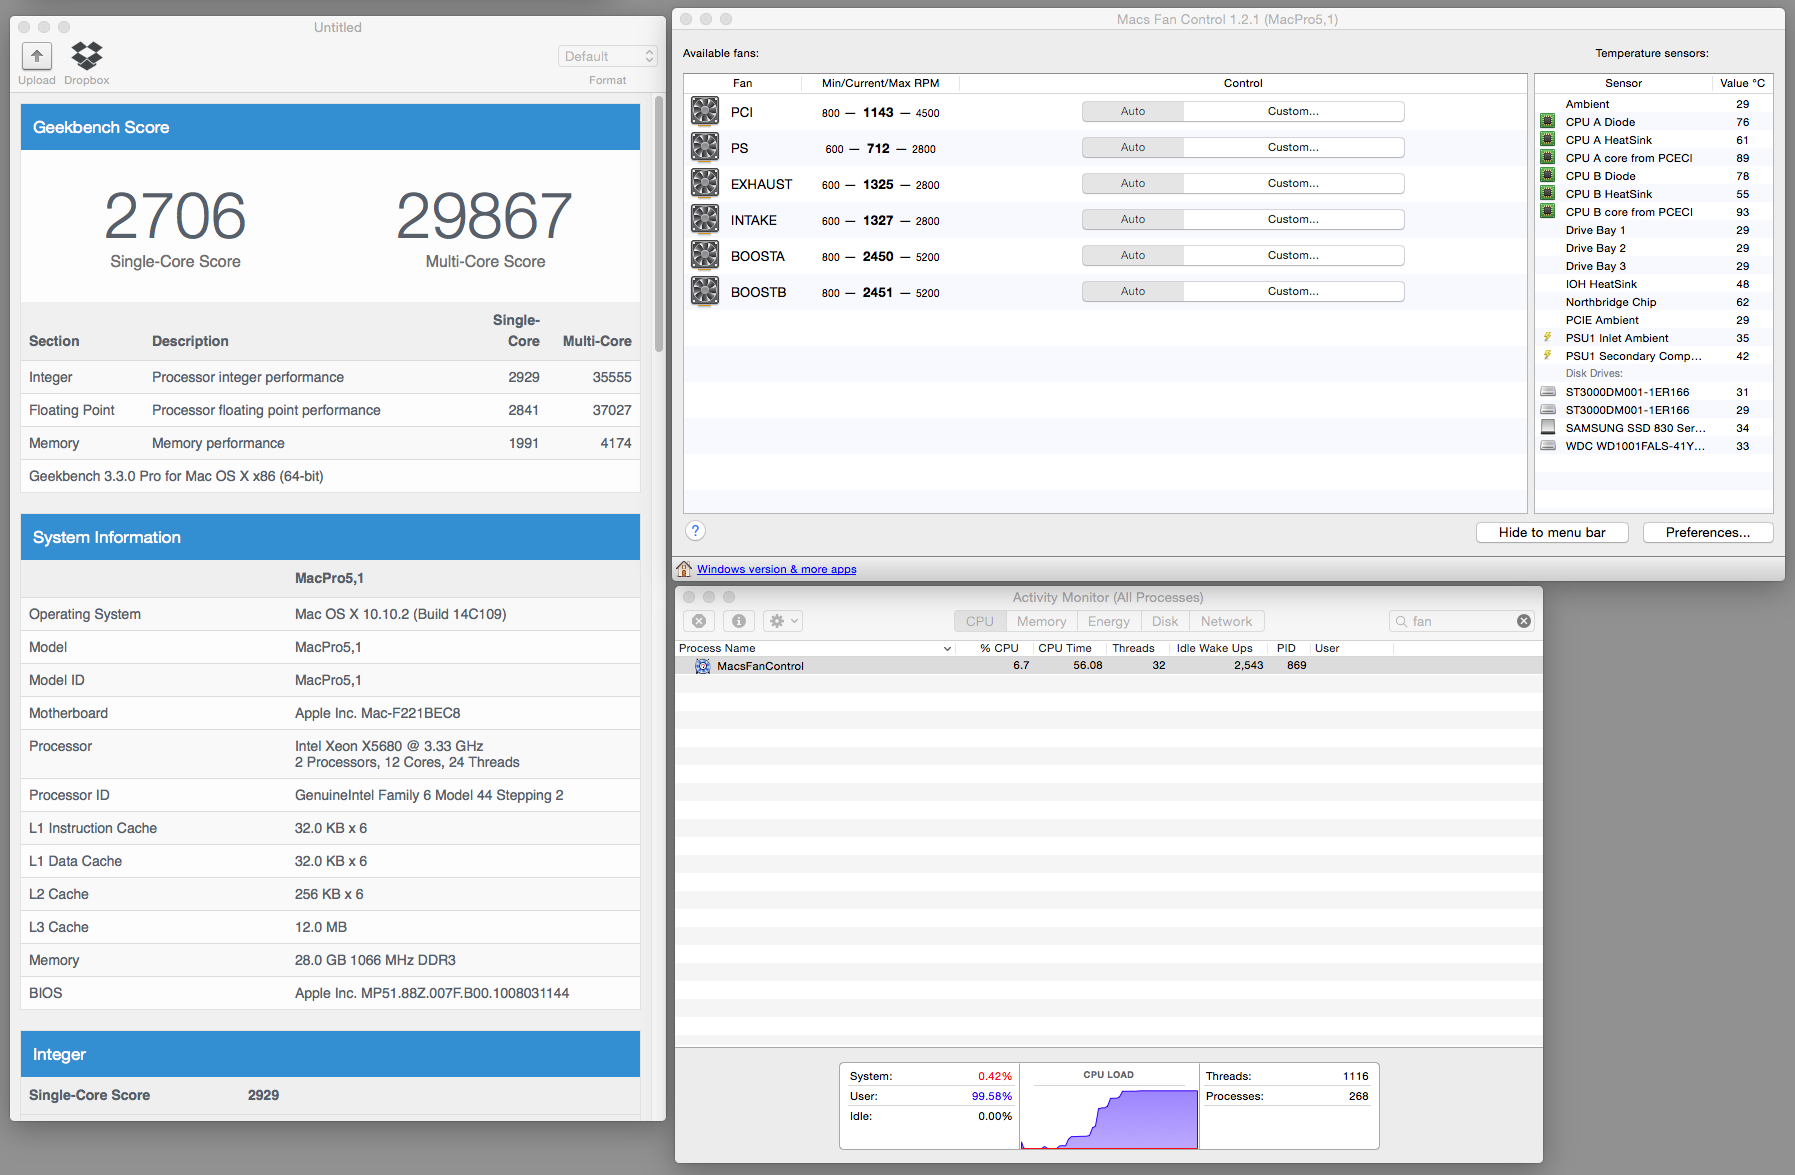This screenshot has height=1175, width=1795.
Task: Click the Value °C column header
Action: click(x=1742, y=83)
